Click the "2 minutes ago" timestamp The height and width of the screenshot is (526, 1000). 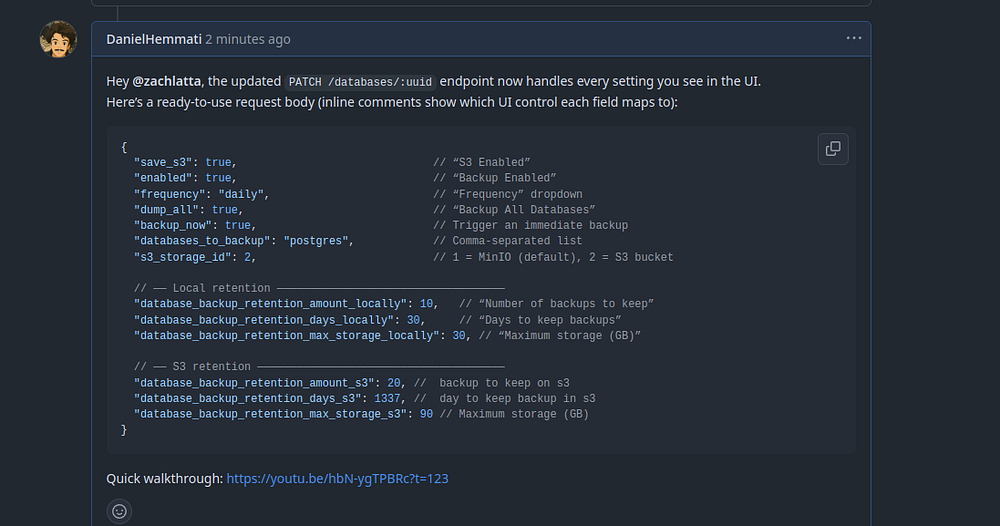click(x=248, y=39)
